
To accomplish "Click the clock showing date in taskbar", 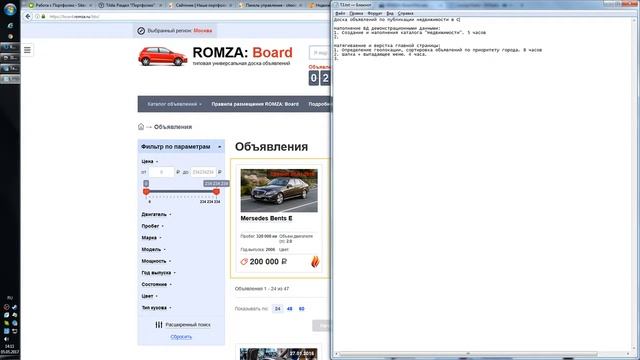I will 9,349.
